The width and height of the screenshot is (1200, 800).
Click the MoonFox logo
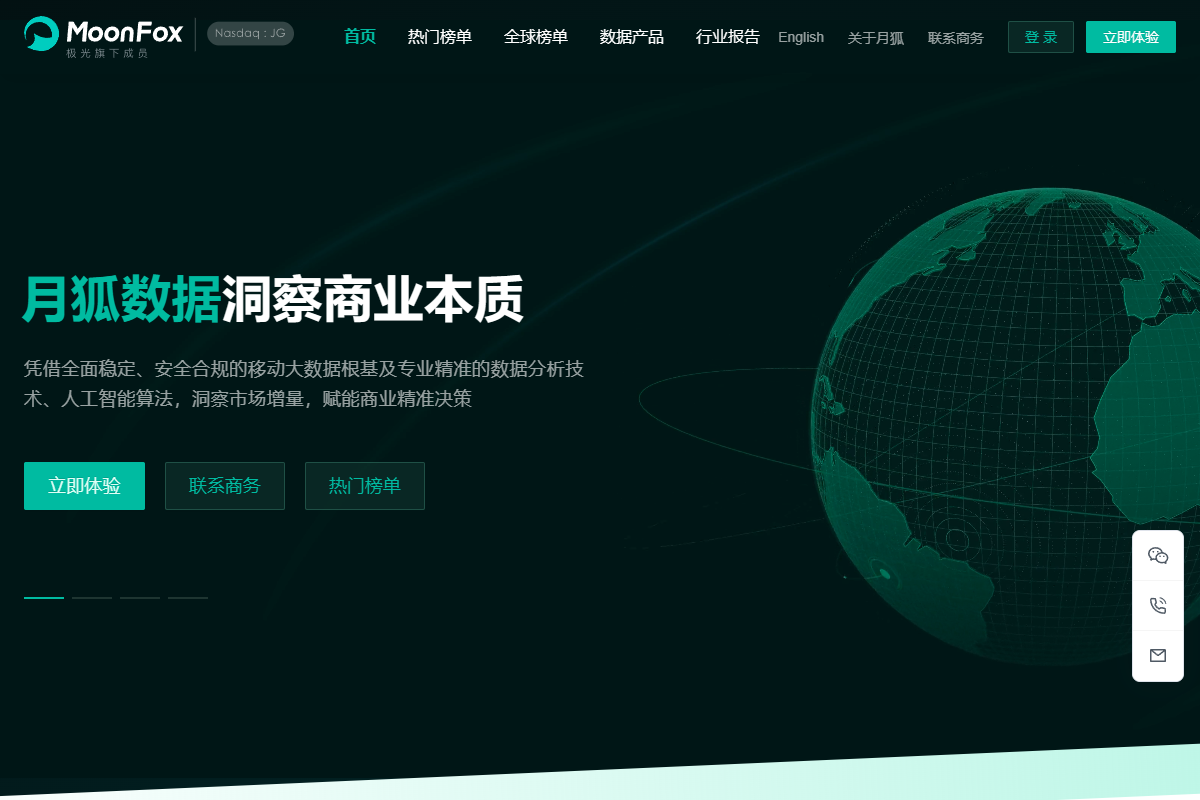[x=103, y=36]
